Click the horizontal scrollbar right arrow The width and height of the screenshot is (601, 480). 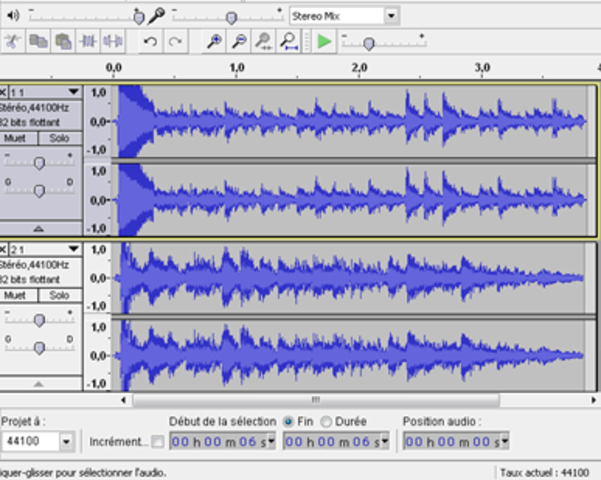pyautogui.click(x=593, y=400)
